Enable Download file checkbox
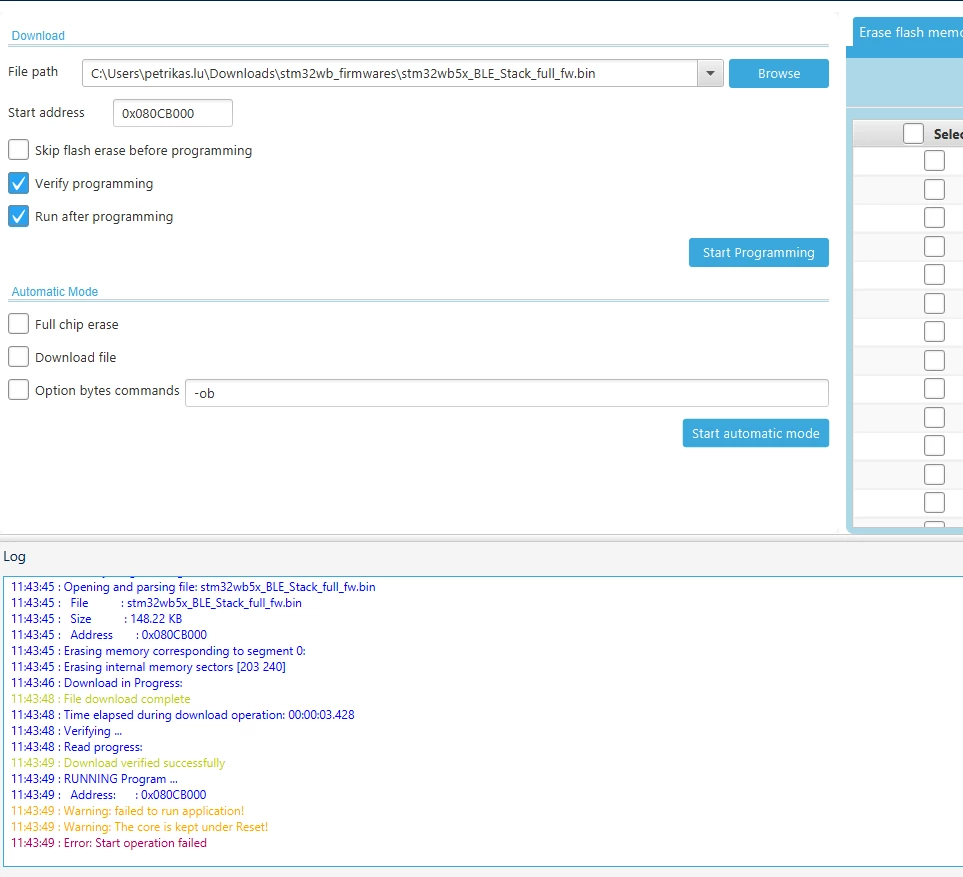The height and width of the screenshot is (877, 963). (18, 357)
